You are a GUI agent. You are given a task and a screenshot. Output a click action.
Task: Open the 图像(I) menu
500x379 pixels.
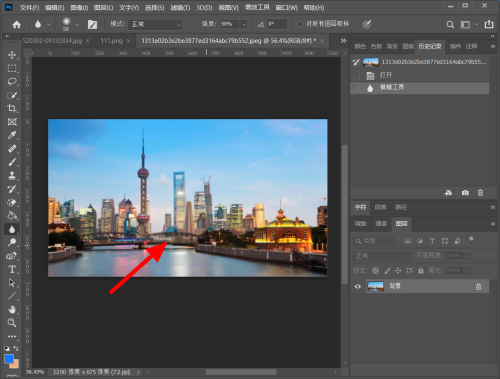[x=79, y=8]
